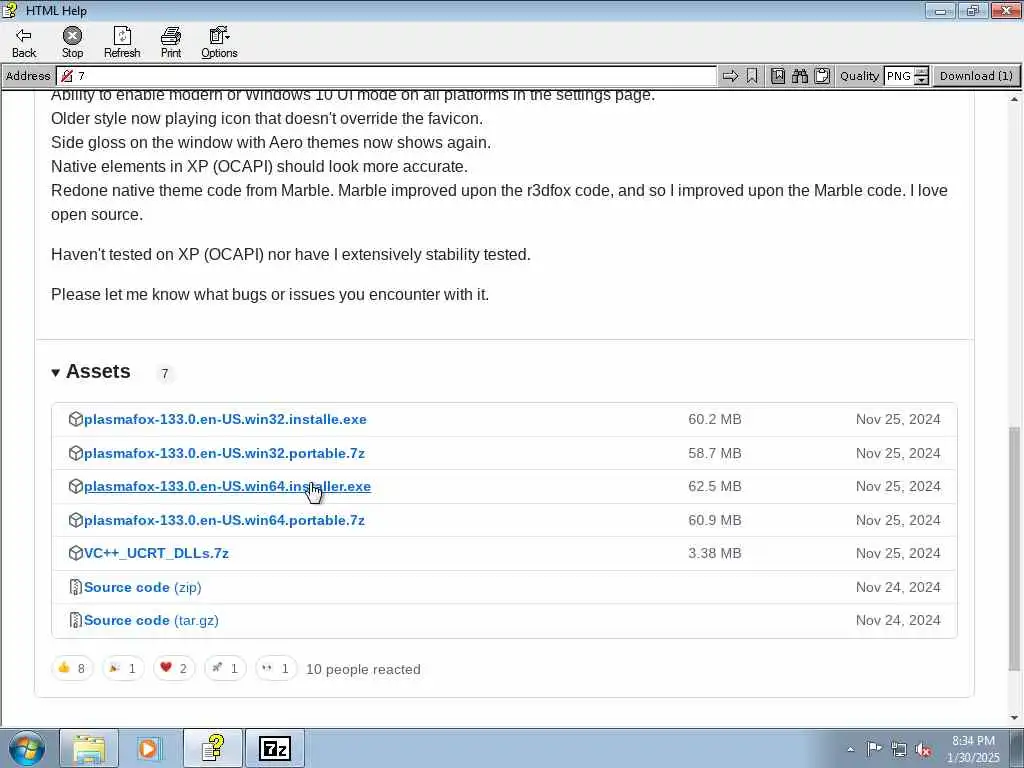Click the 60.2 MB size value

click(714, 419)
